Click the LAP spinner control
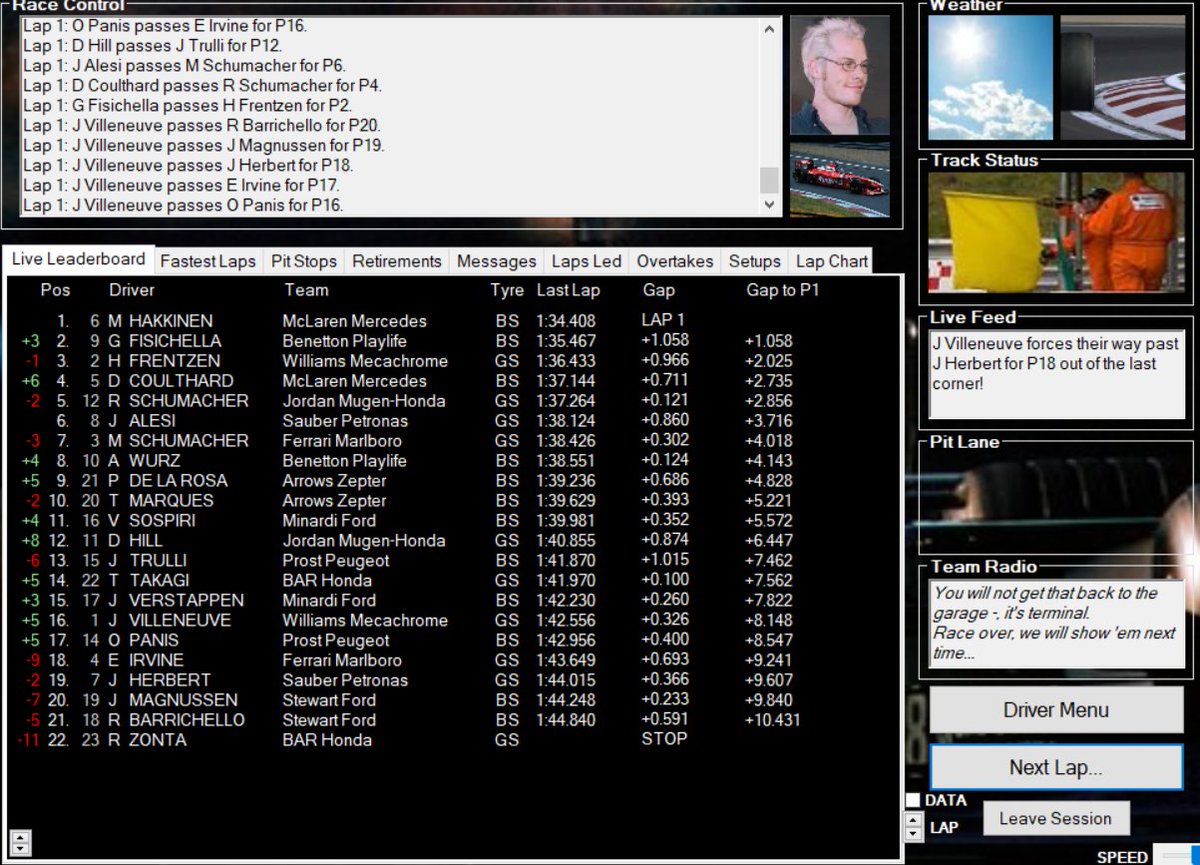Viewport: 1200px width, 865px height. pyautogui.click(x=913, y=827)
